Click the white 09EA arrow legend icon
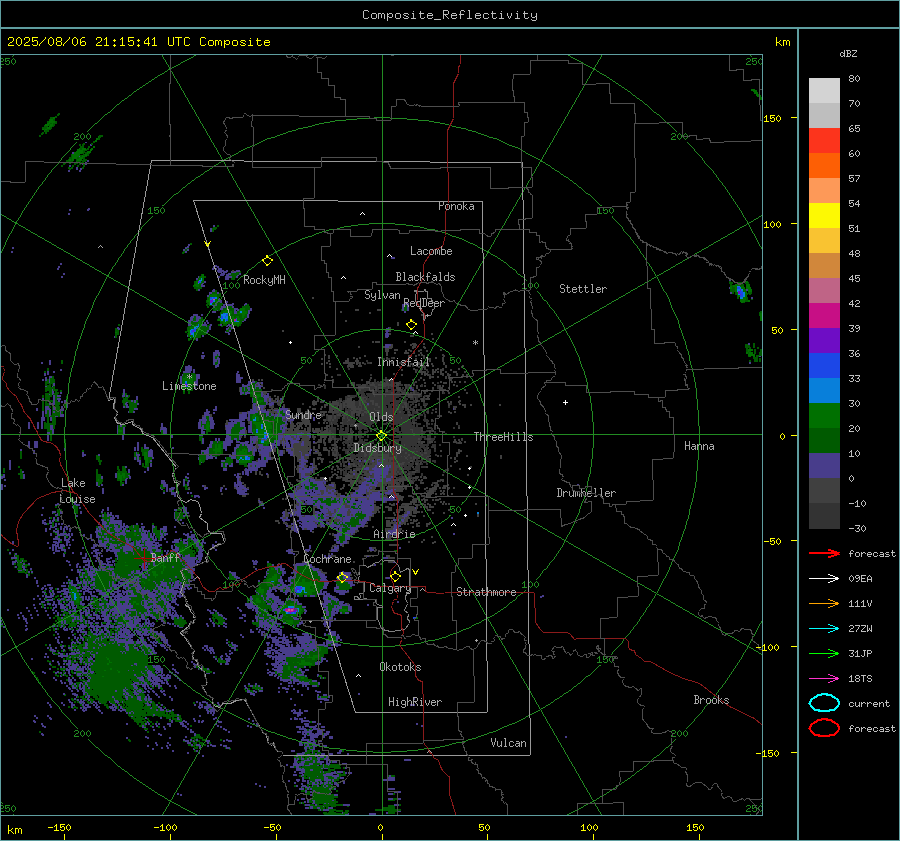 [824, 578]
